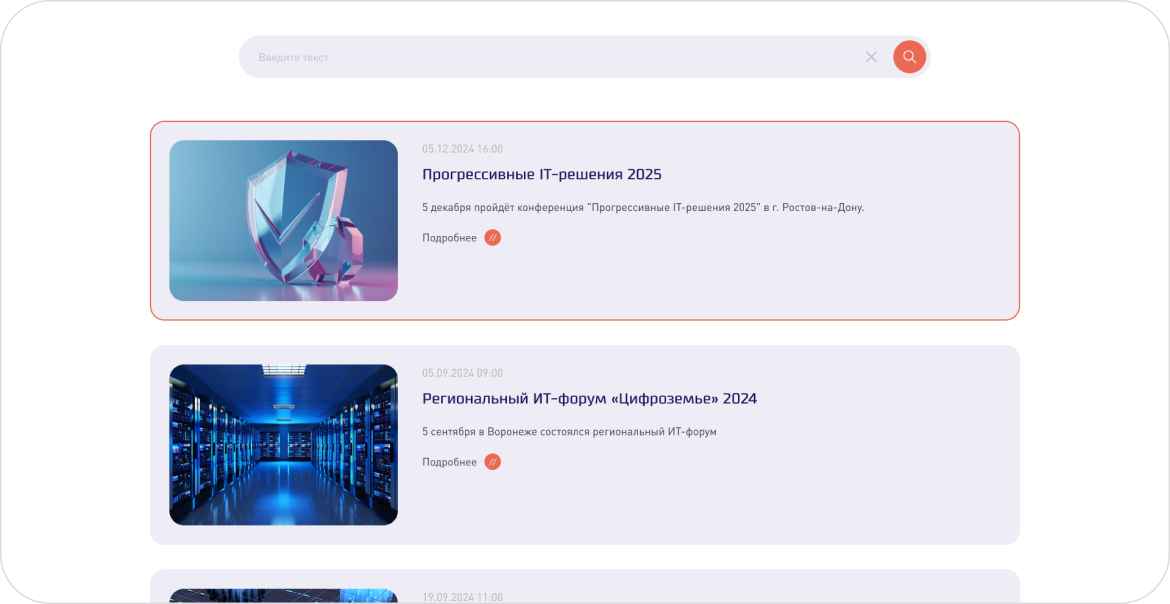Click 'Подробнее' under the Воронеж forum
The height and width of the screenshot is (604, 1170).
[449, 462]
